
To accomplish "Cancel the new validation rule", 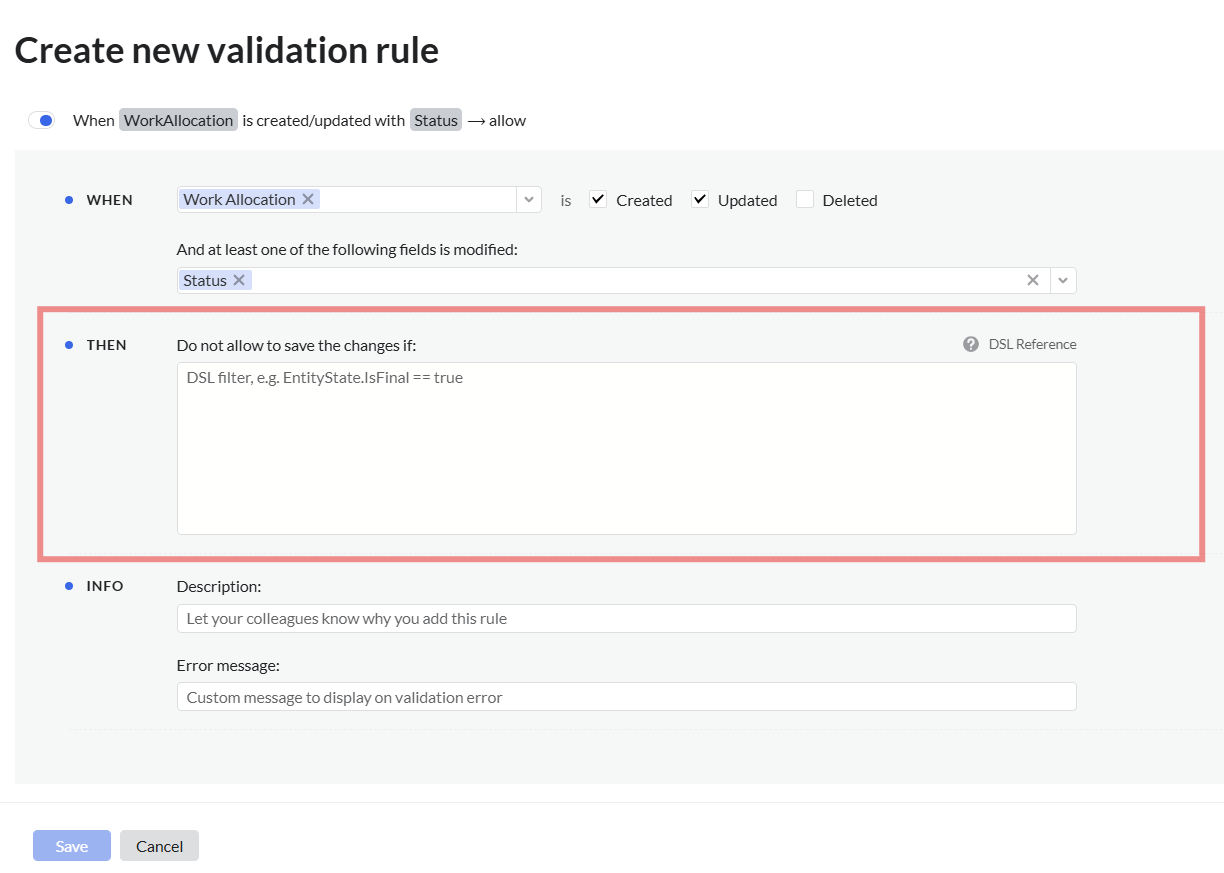I will [159, 846].
